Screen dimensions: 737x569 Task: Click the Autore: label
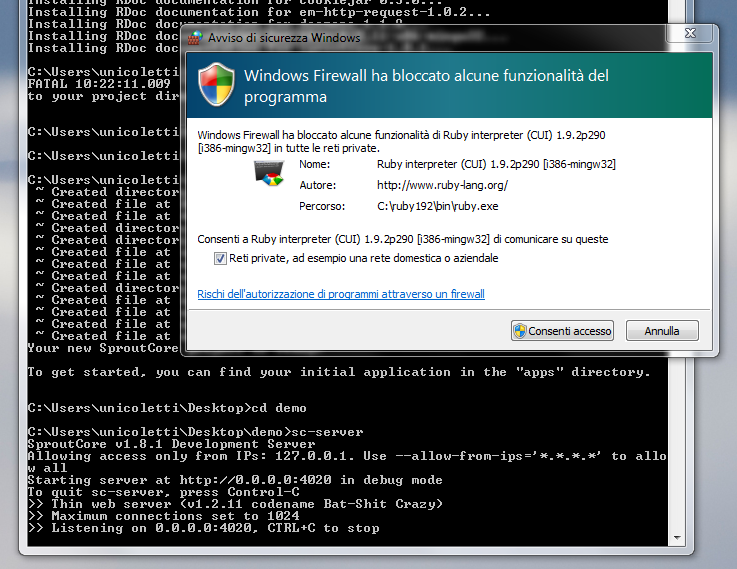(318, 185)
